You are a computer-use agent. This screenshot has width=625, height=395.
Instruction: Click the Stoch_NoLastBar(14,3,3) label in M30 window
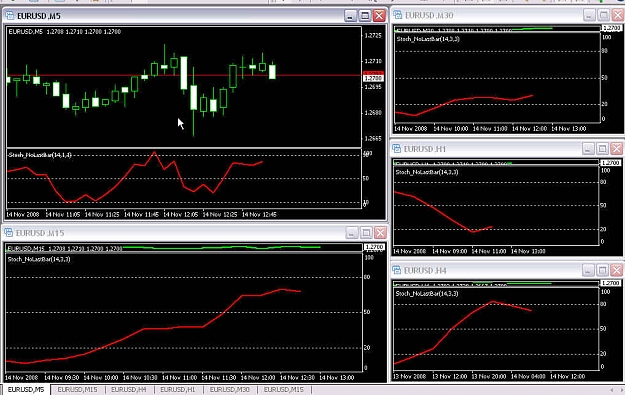[428, 39]
